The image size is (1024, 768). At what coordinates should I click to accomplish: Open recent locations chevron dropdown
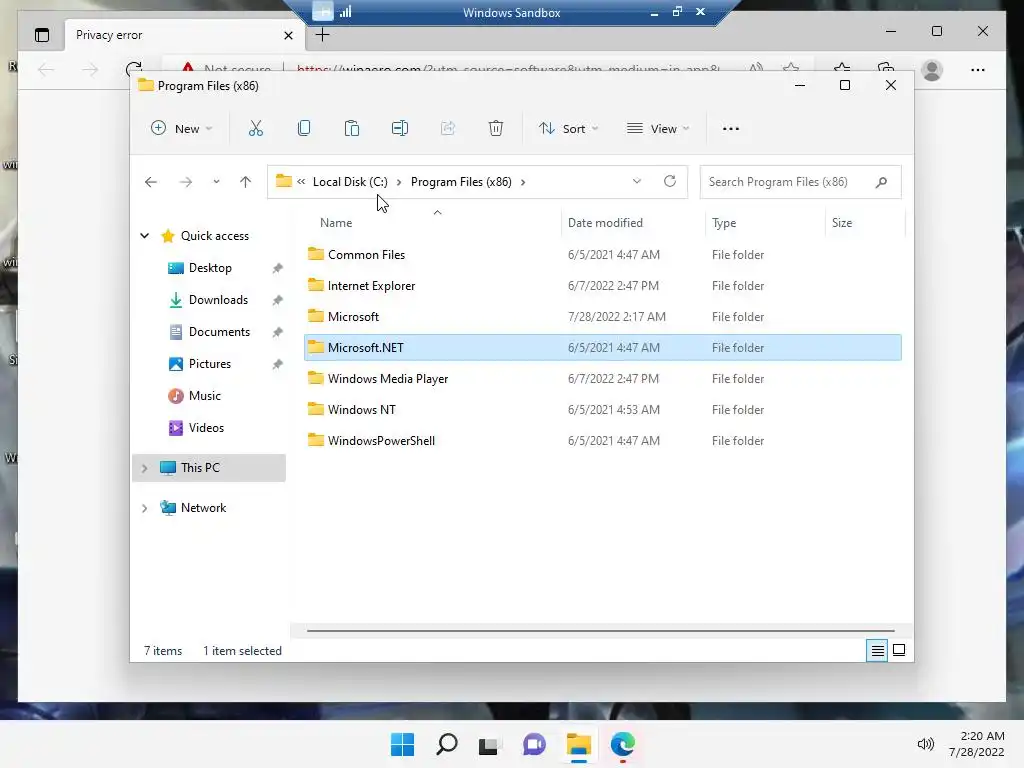216,182
